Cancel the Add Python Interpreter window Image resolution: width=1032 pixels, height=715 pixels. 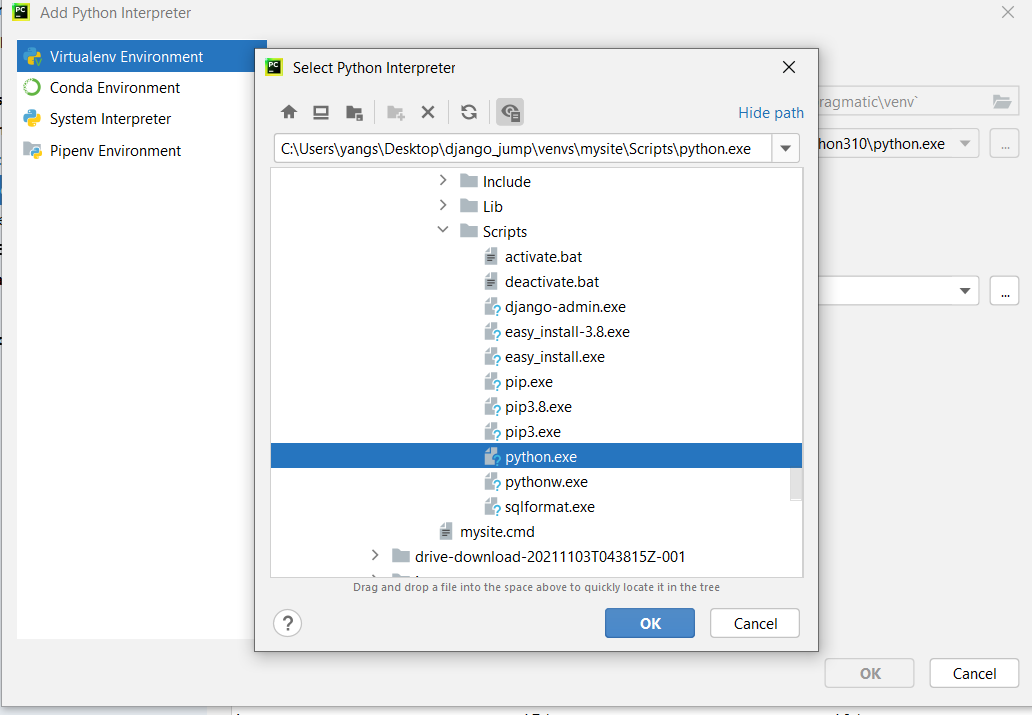pos(974,673)
